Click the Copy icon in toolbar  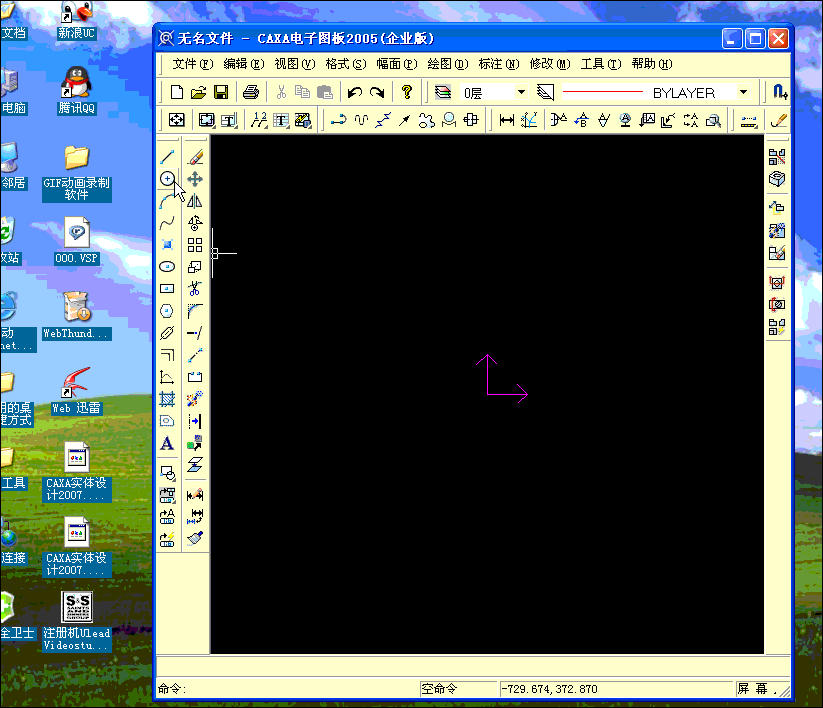[x=302, y=93]
